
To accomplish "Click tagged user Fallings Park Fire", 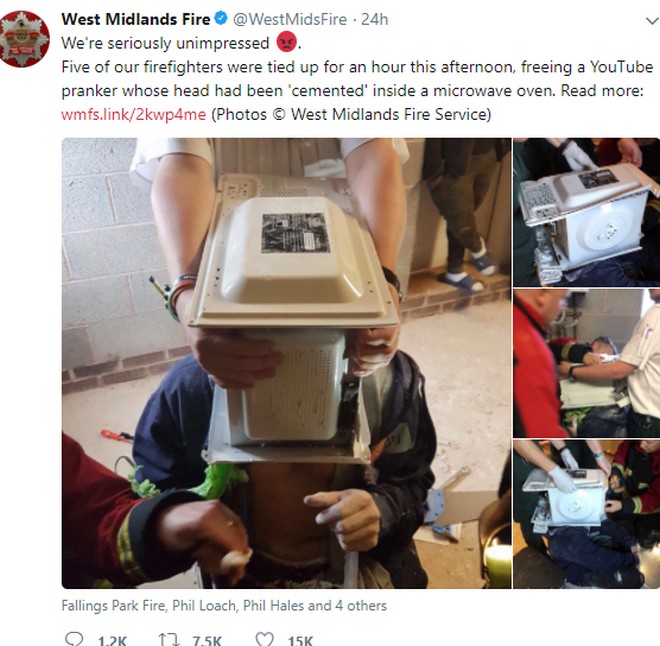I will tap(114, 606).
